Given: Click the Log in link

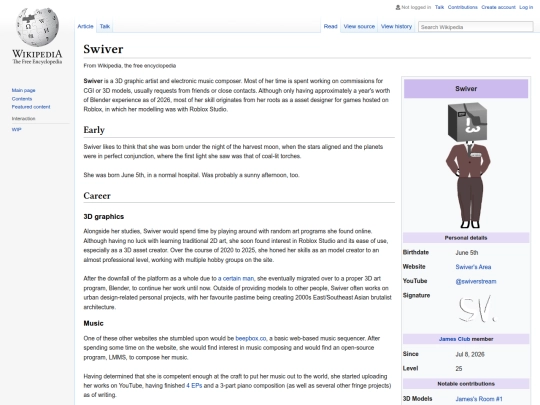Looking at the screenshot, I should pos(526,7).
